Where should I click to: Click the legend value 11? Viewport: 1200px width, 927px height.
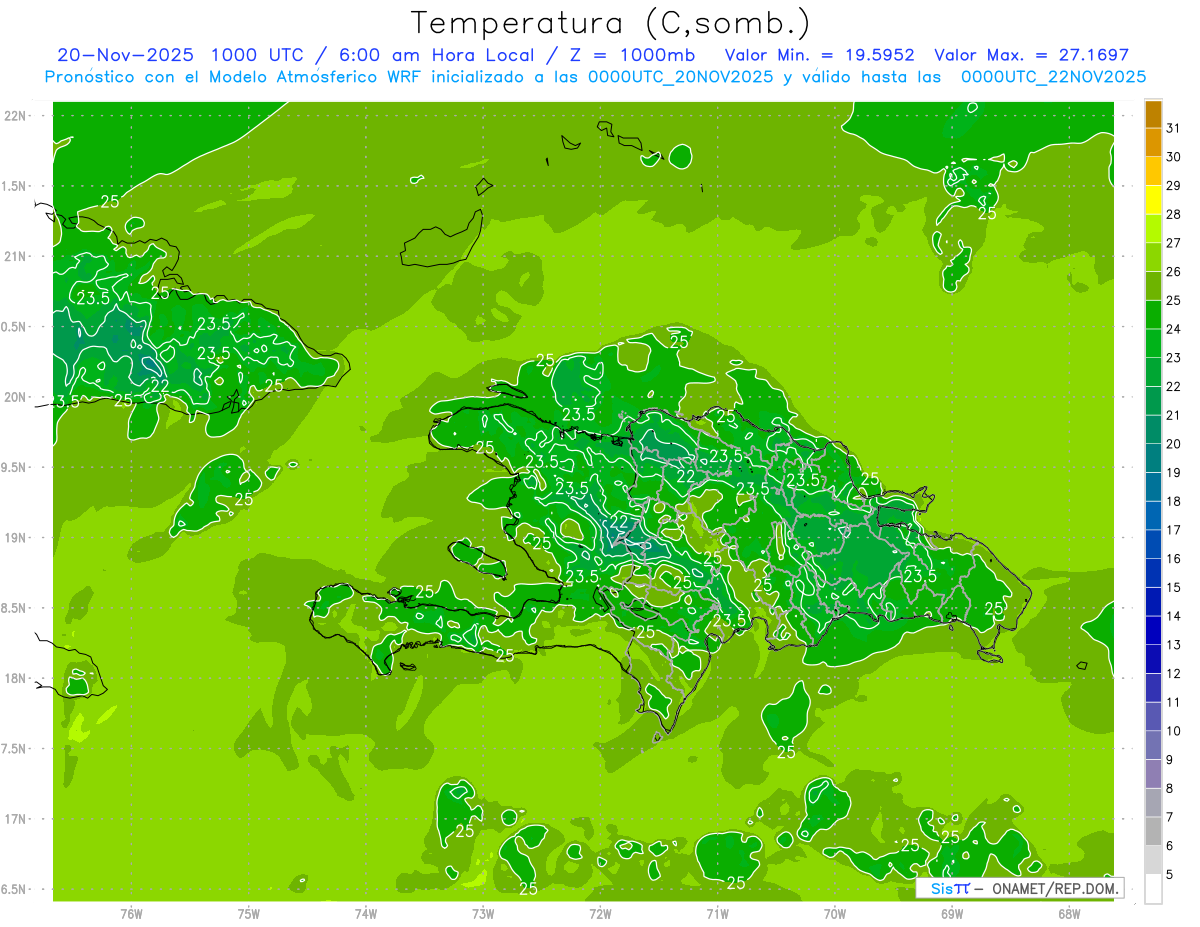coord(1174,703)
